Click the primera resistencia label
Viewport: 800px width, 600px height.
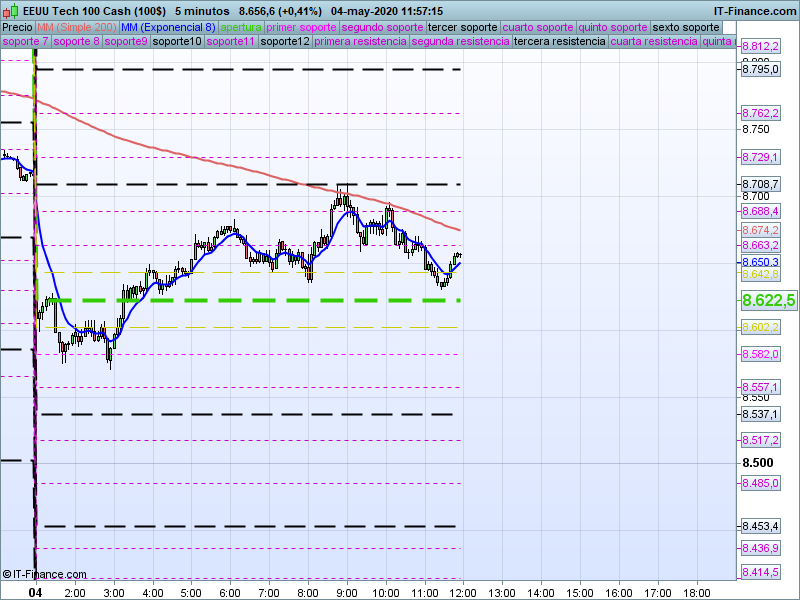coord(360,42)
